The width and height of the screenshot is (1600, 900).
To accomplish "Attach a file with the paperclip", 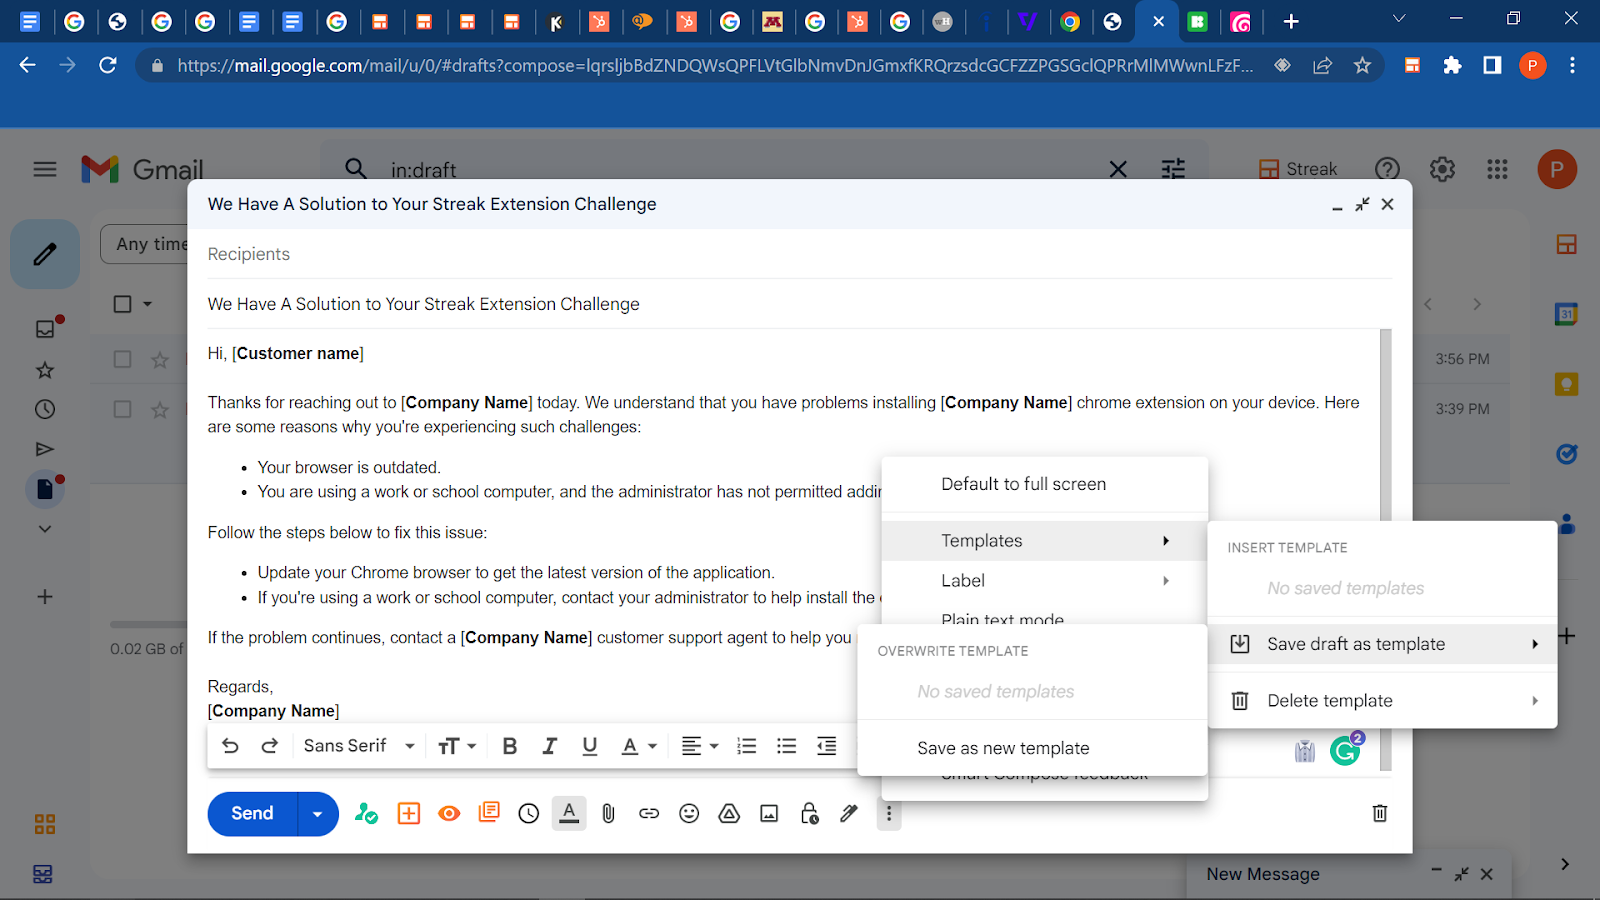I will tap(608, 813).
